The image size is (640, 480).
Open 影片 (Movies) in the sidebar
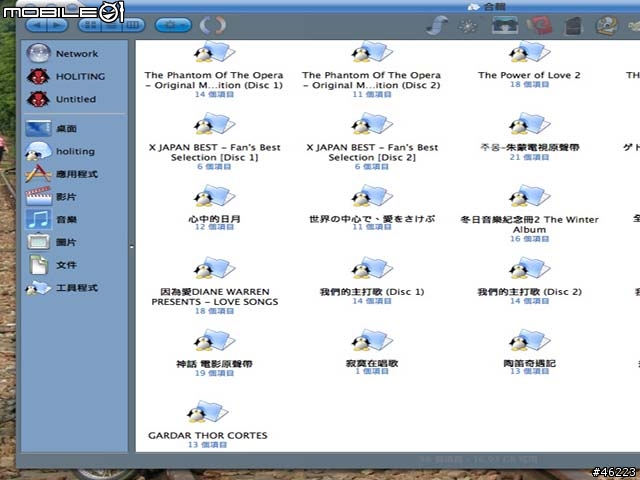(x=51, y=197)
